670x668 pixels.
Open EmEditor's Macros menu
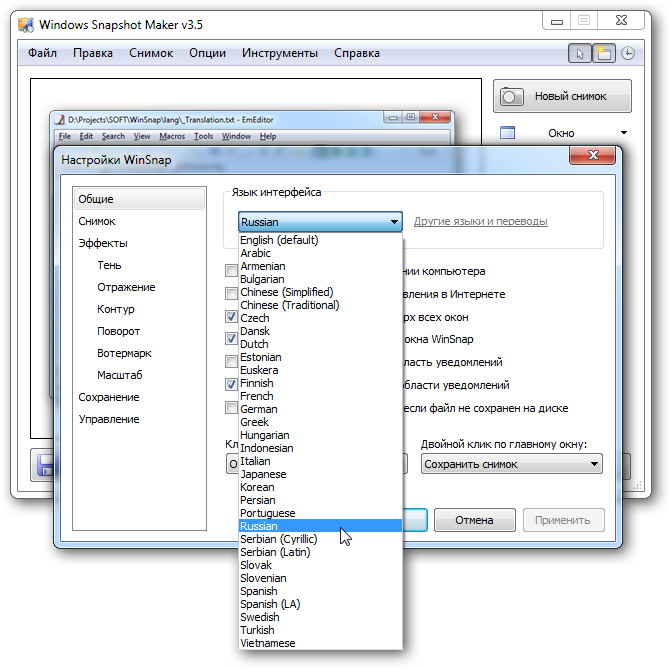[x=172, y=136]
